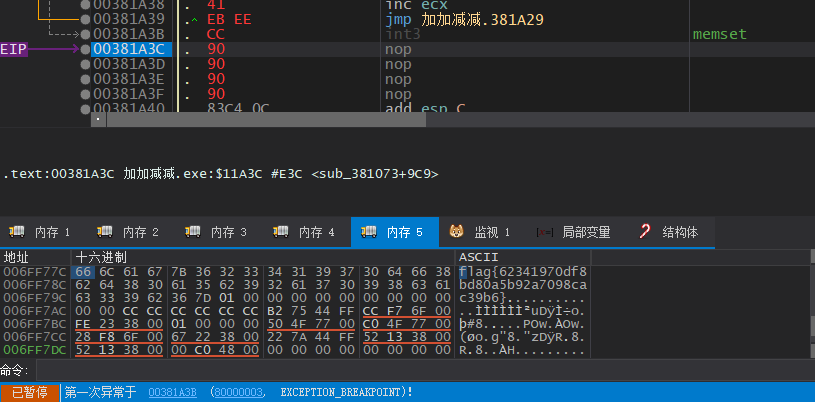Click the 内存 2 tab memory icon
Screen dimensions: 815x402
click(x=107, y=232)
